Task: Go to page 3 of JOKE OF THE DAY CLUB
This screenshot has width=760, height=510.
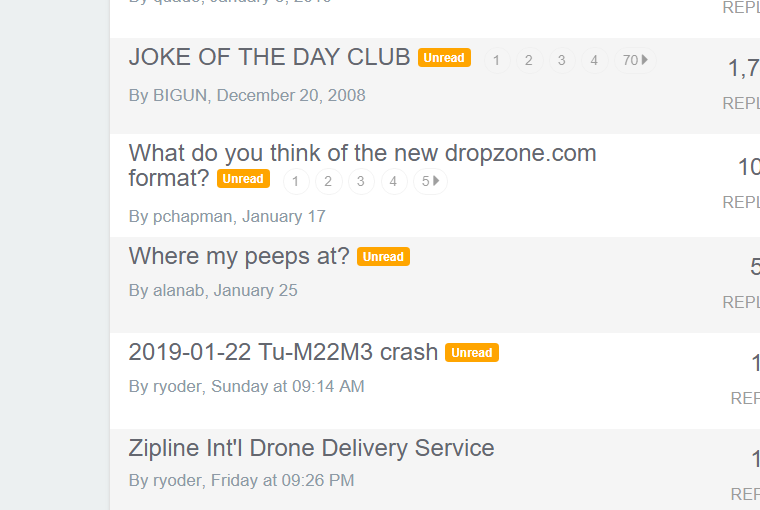Action: tap(562, 61)
